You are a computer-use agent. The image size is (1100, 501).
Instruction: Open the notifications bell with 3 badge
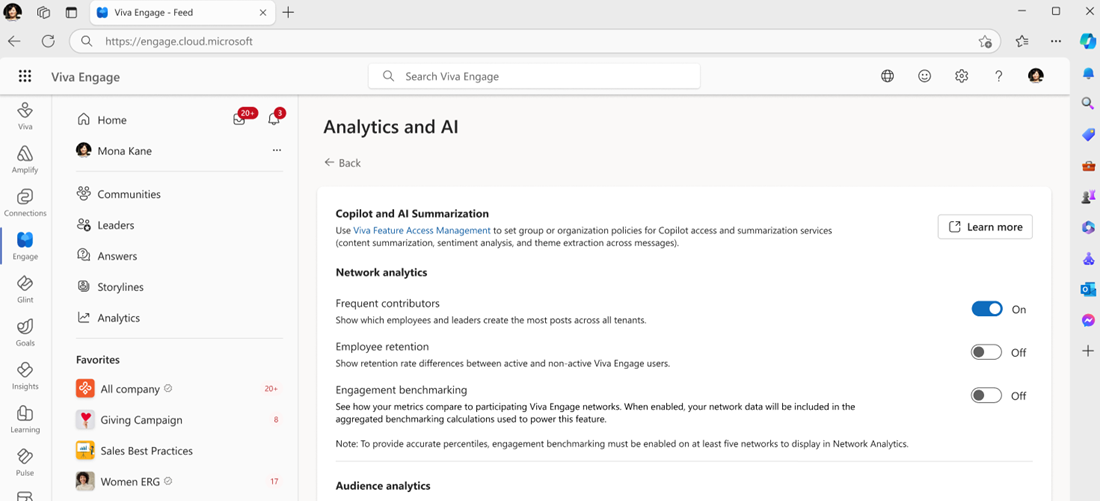coord(274,119)
